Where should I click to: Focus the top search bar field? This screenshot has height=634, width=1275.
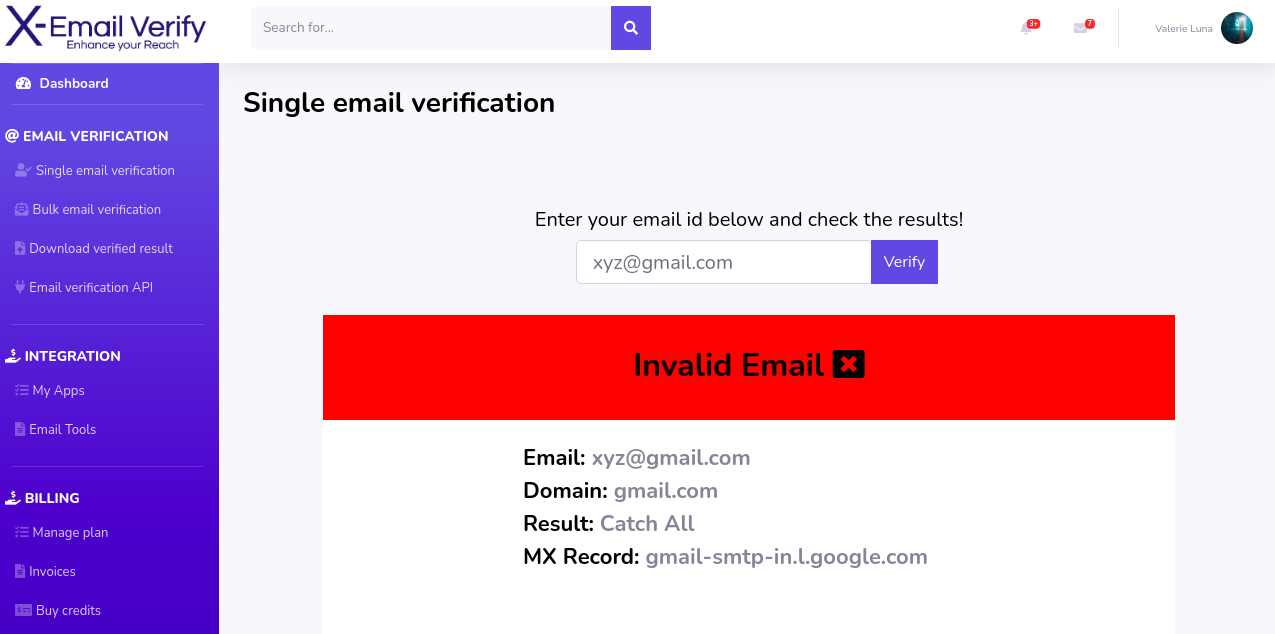pyautogui.click(x=430, y=28)
